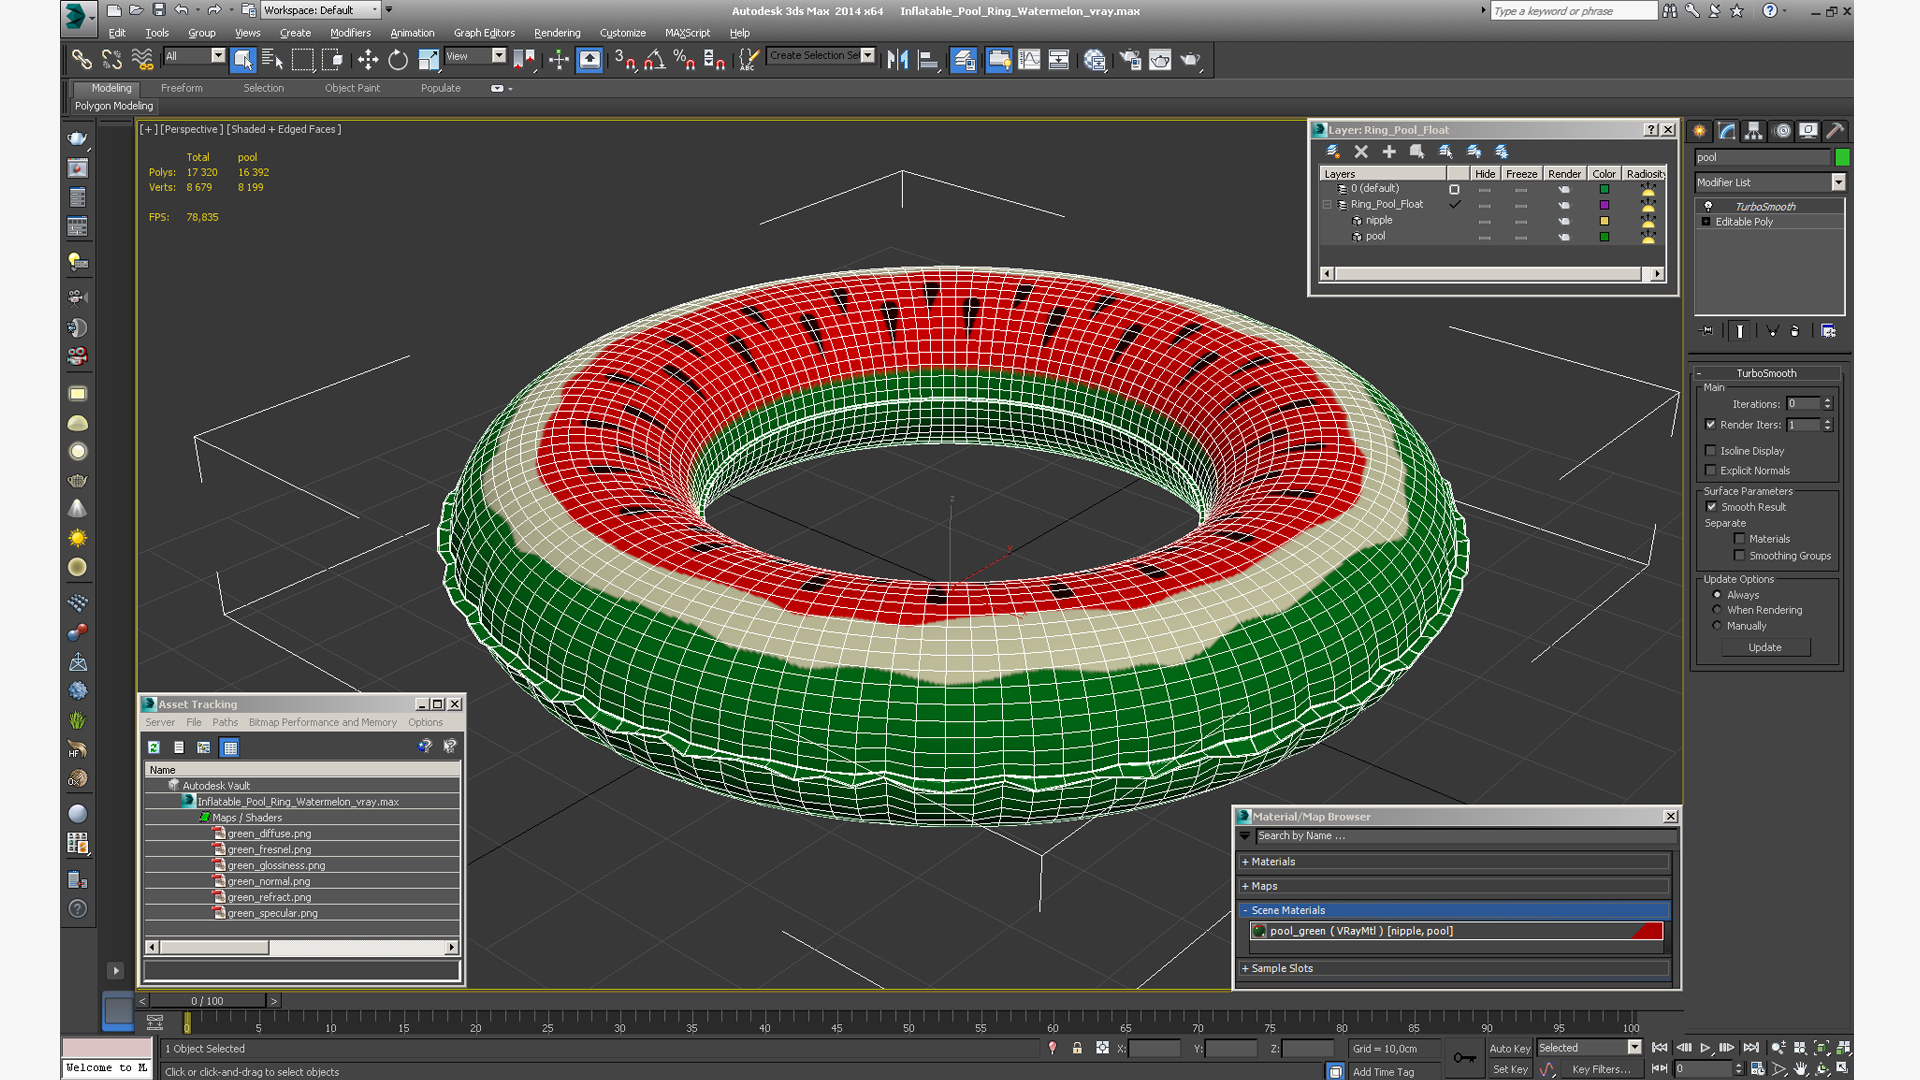Switch to the Freeform ribbon tab
Image resolution: width=1920 pixels, height=1080 pixels.
pos(182,88)
